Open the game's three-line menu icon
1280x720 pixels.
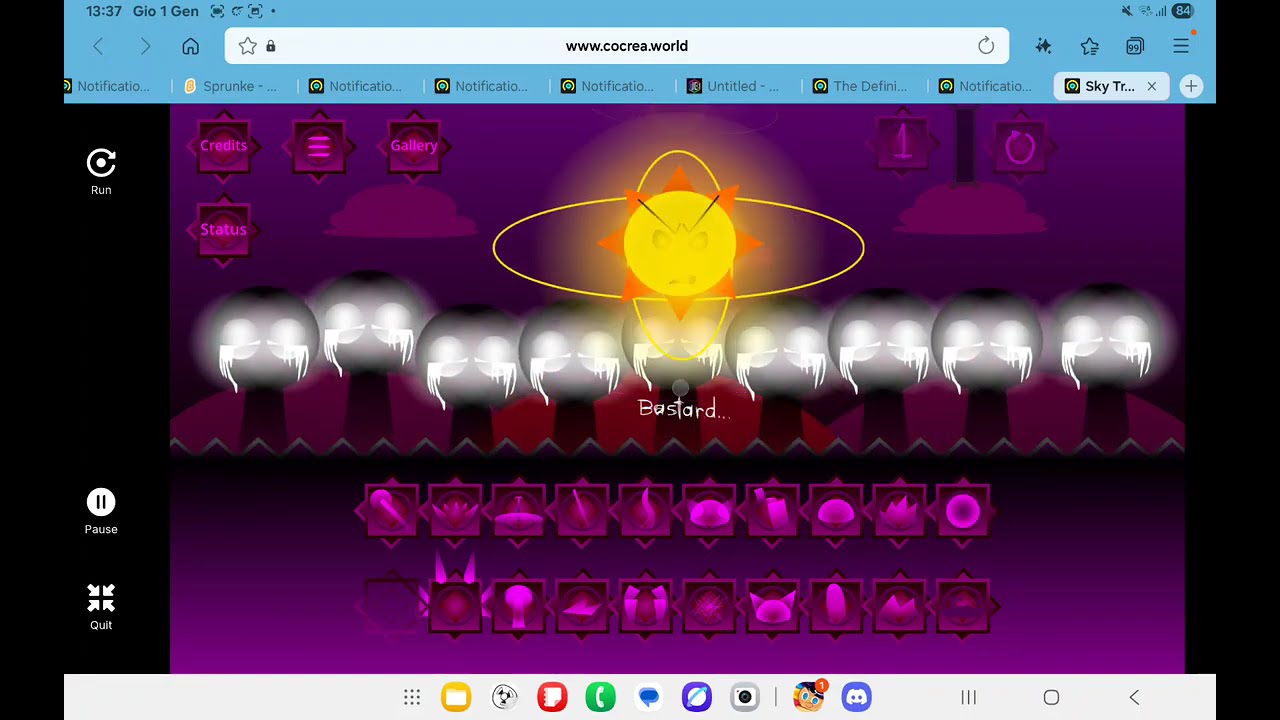tap(318, 147)
